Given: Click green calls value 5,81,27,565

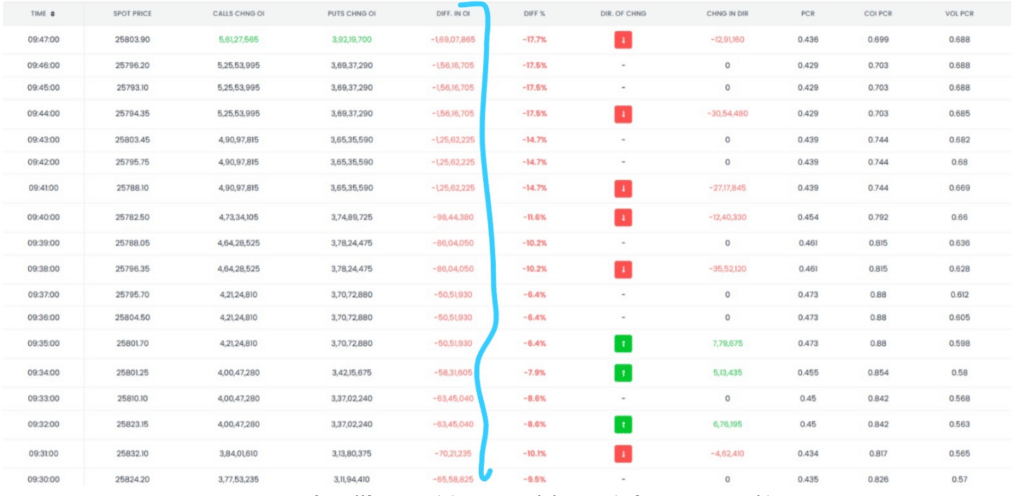Looking at the screenshot, I should click(238, 39).
